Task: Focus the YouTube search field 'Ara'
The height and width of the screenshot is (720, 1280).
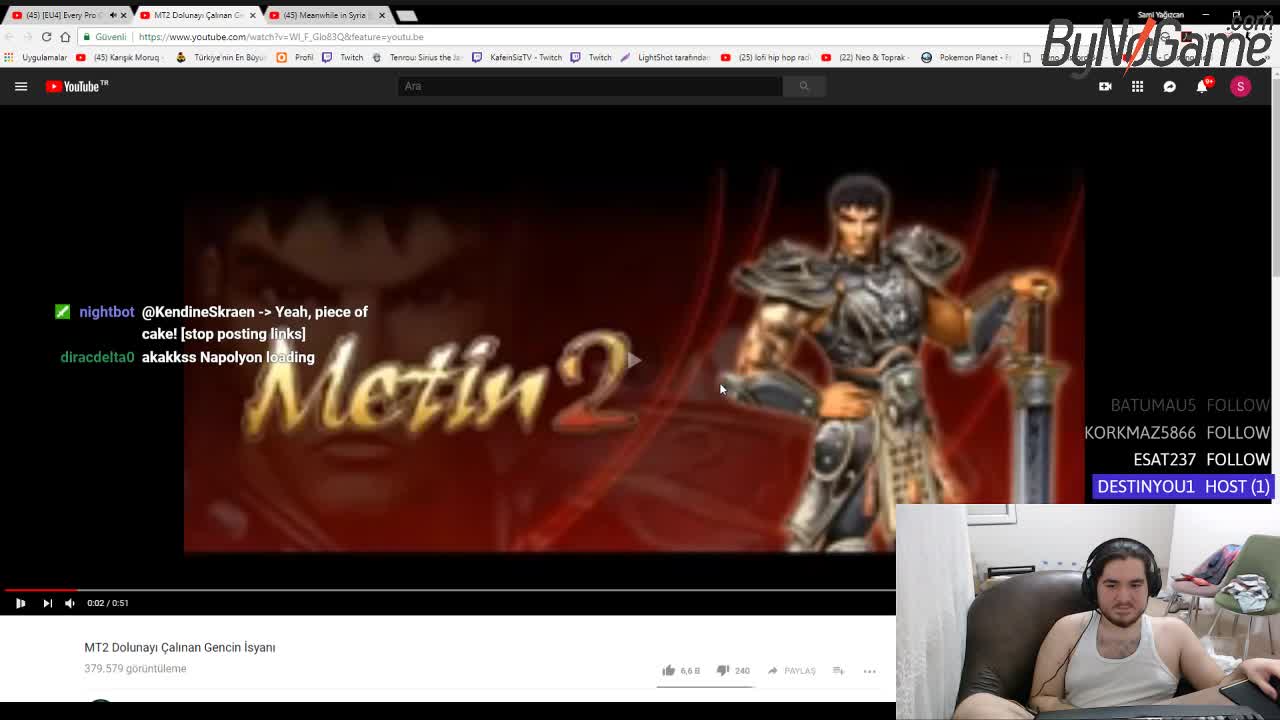Action: [590, 86]
